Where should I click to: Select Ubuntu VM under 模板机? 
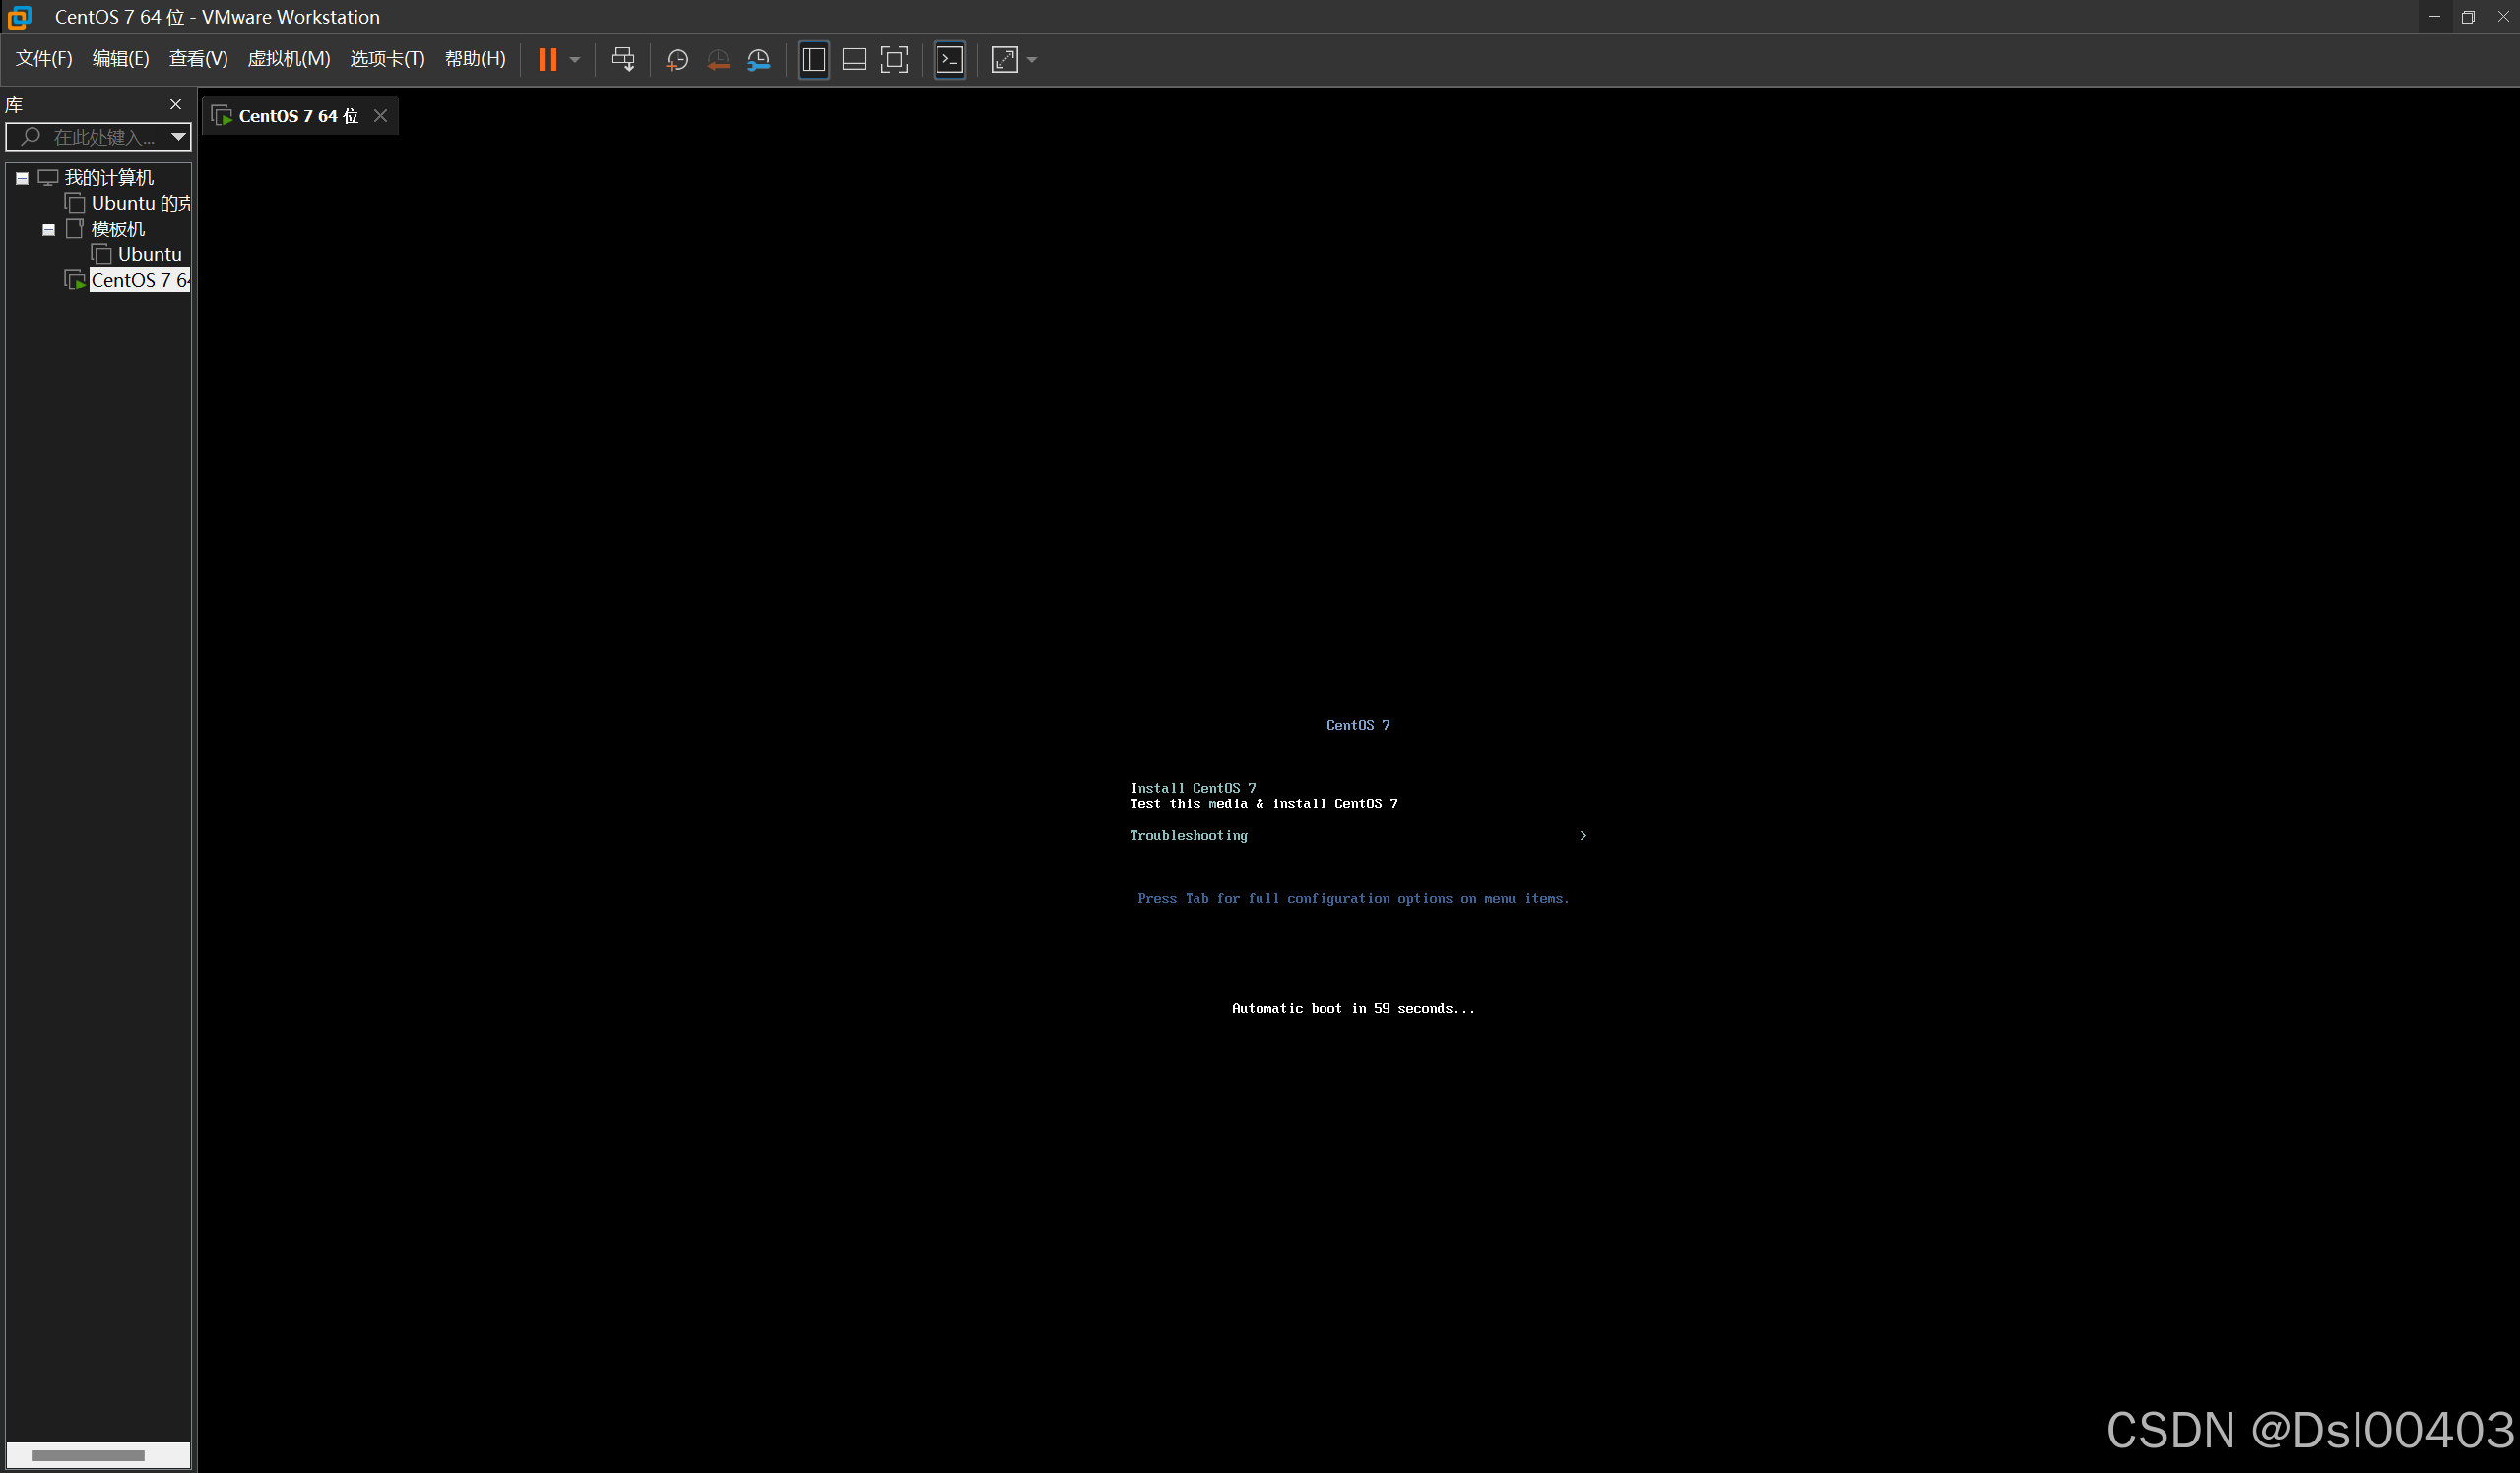pos(150,254)
